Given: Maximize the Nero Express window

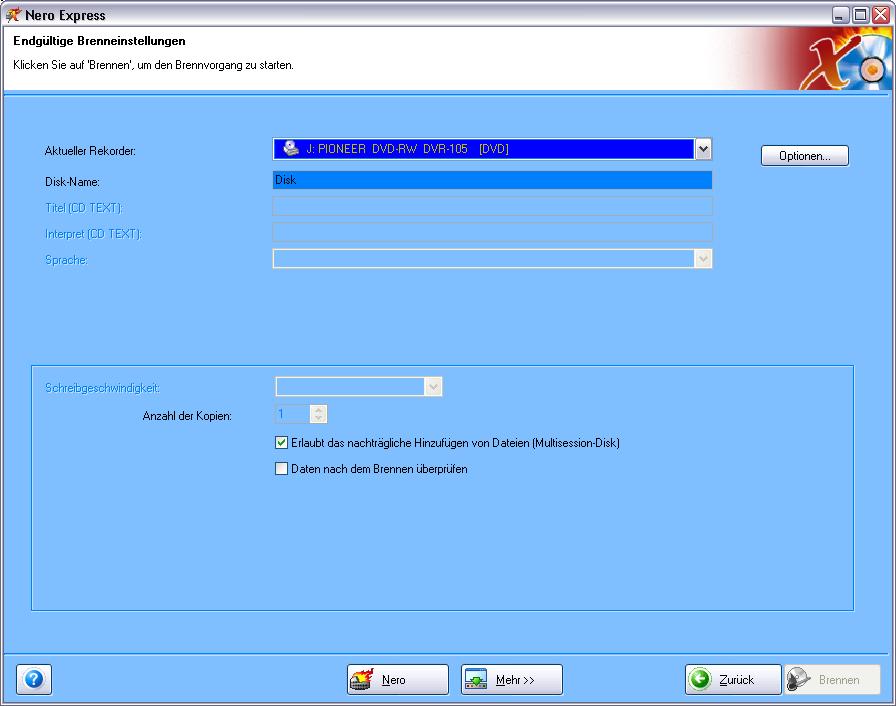Looking at the screenshot, I should click(x=860, y=15).
